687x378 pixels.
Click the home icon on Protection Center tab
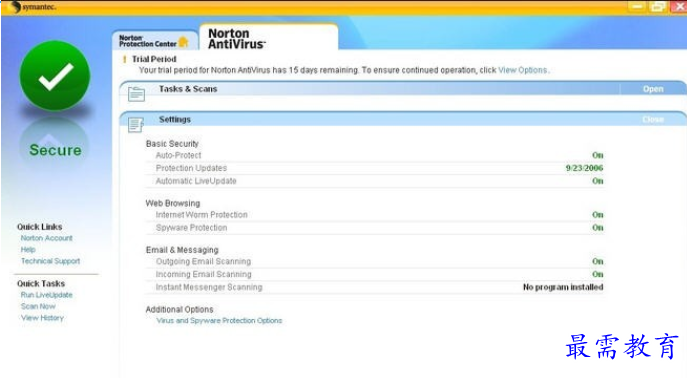(x=184, y=42)
